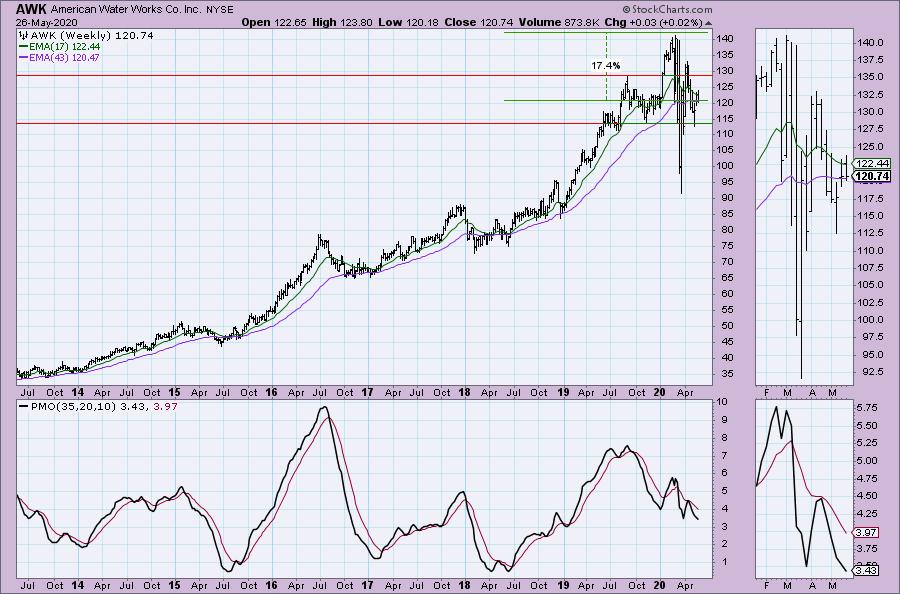Viewport: 900px width, 594px height.
Task: Click the AWK ticker symbol title
Action: click(x=32, y=9)
